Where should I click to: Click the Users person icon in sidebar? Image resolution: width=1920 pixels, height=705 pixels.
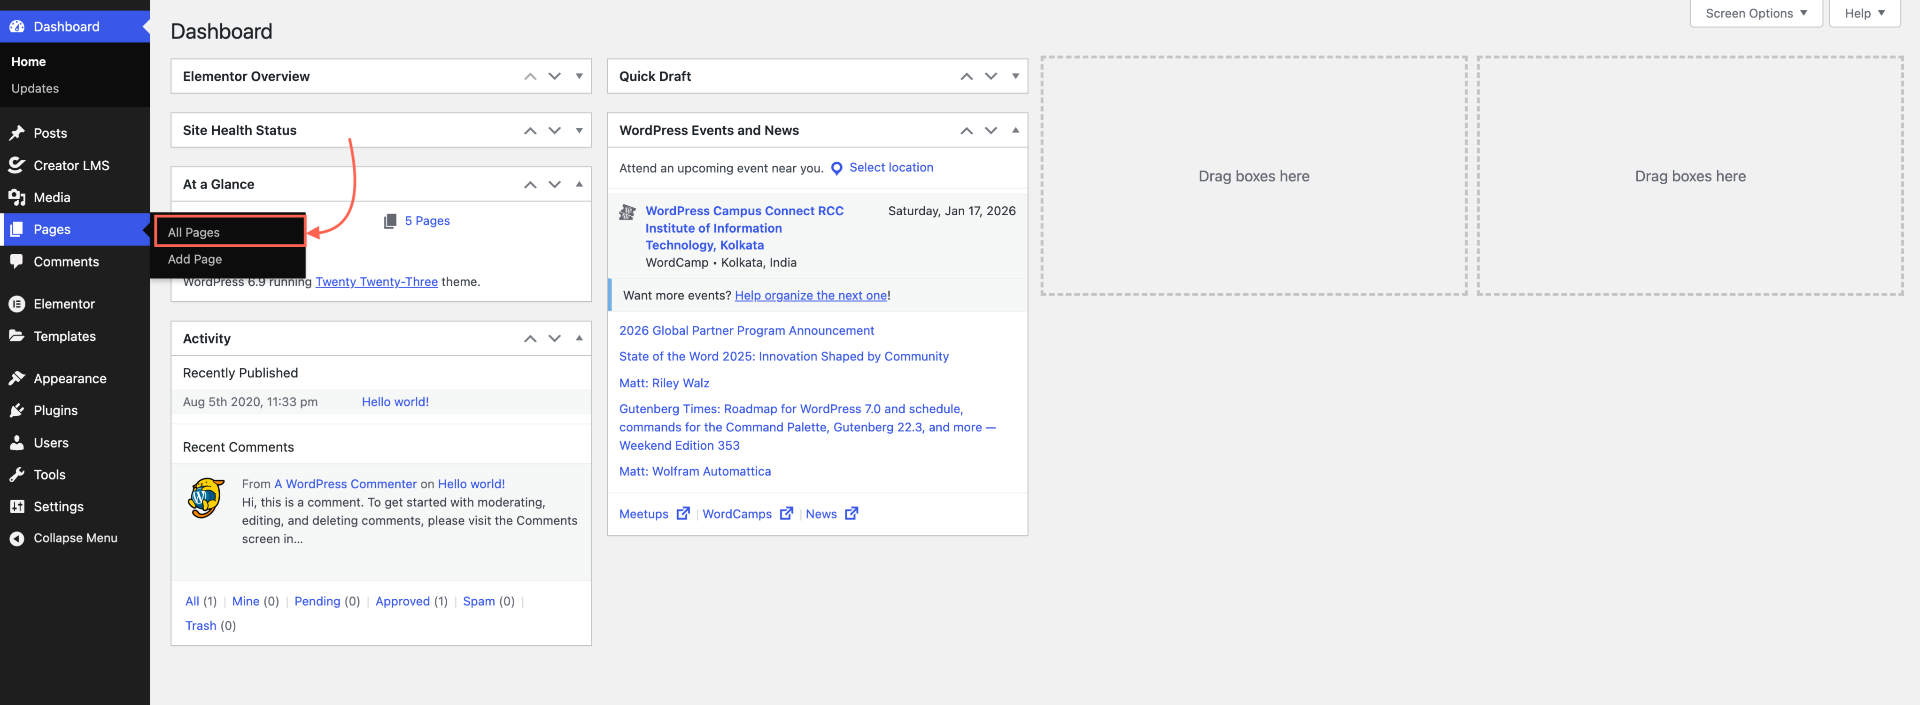coord(17,442)
